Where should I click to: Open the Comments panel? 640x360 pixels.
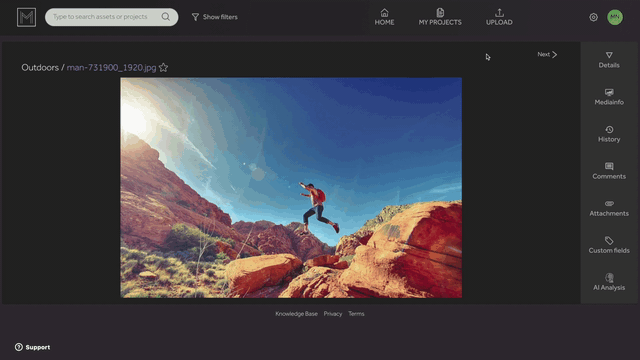609,171
